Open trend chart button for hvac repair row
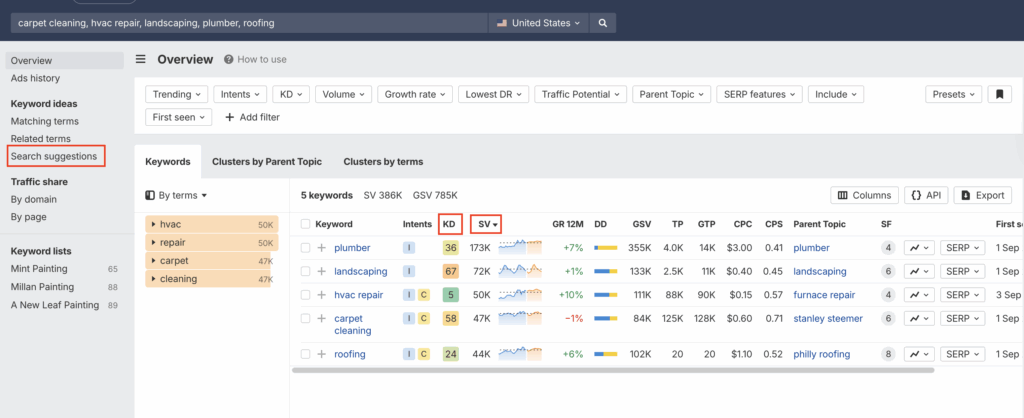This screenshot has height=418, width=1024. [919, 295]
